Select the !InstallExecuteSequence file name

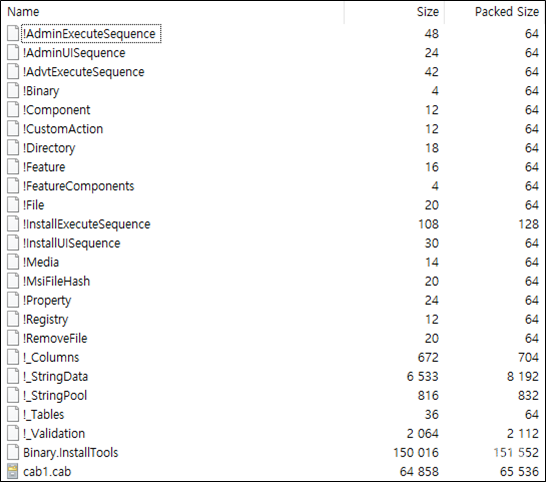point(87,224)
